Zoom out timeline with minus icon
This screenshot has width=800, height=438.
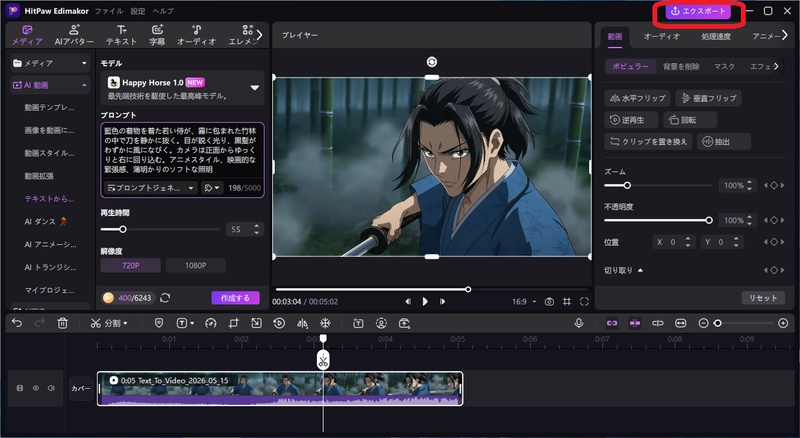point(703,323)
